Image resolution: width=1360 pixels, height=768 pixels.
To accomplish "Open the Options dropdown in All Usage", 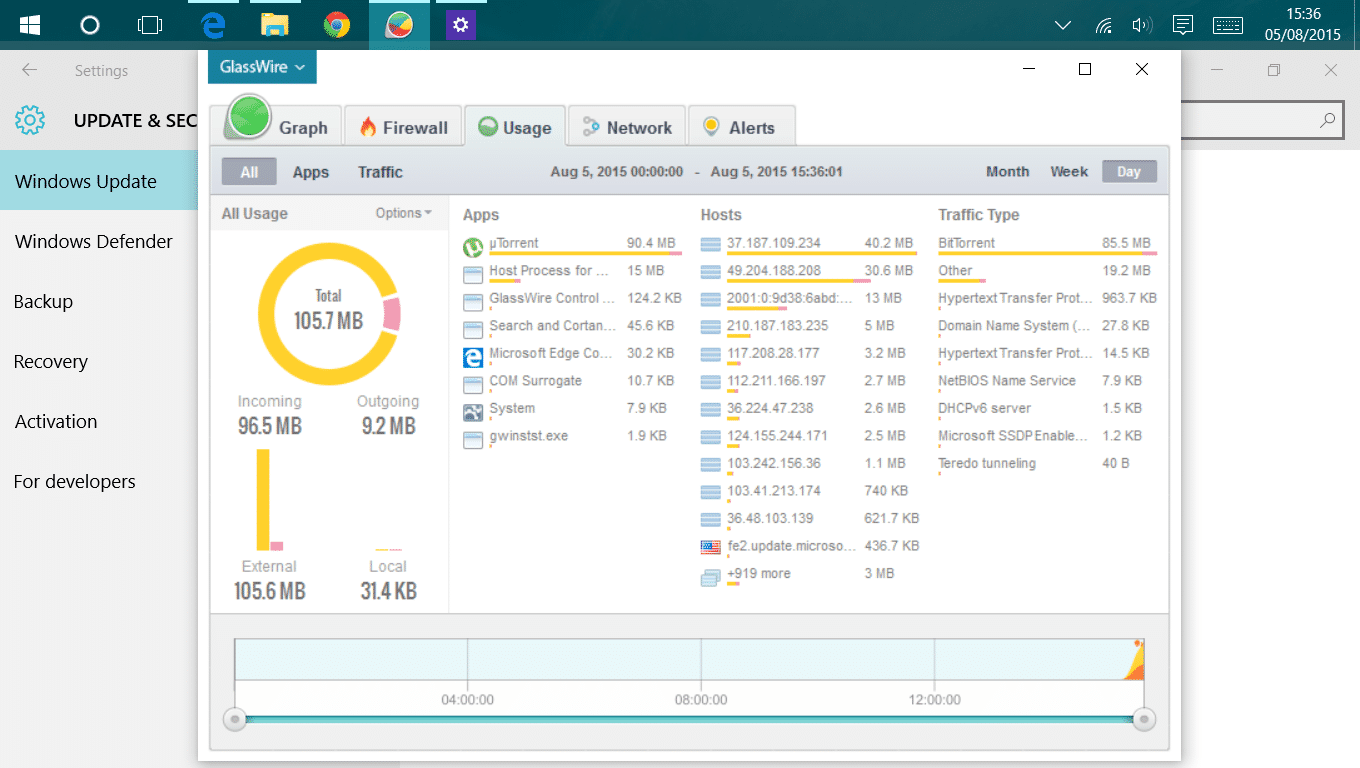I will tap(403, 213).
